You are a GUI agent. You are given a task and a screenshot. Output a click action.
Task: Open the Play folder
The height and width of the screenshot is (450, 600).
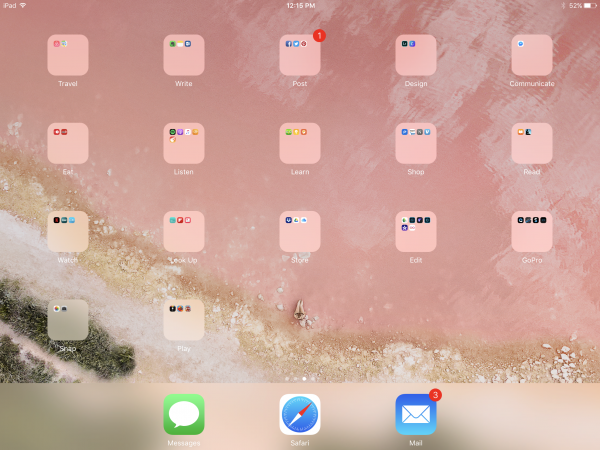[x=184, y=320]
